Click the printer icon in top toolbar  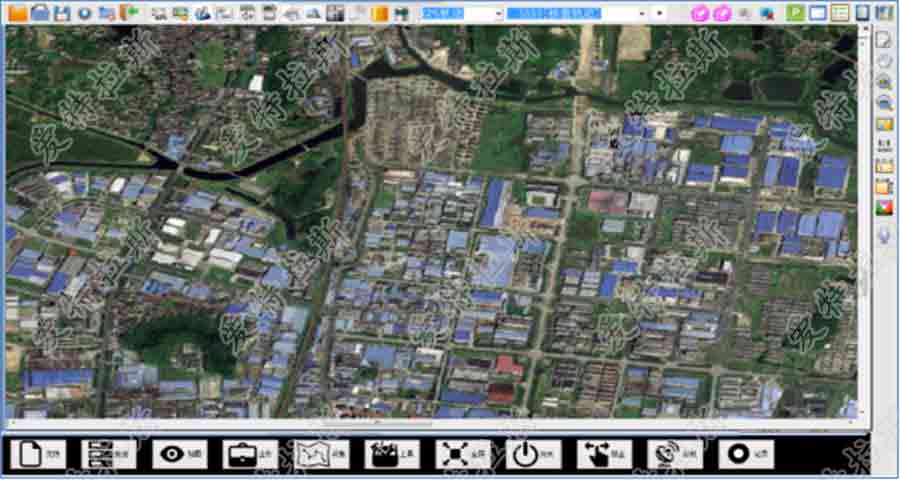point(291,13)
